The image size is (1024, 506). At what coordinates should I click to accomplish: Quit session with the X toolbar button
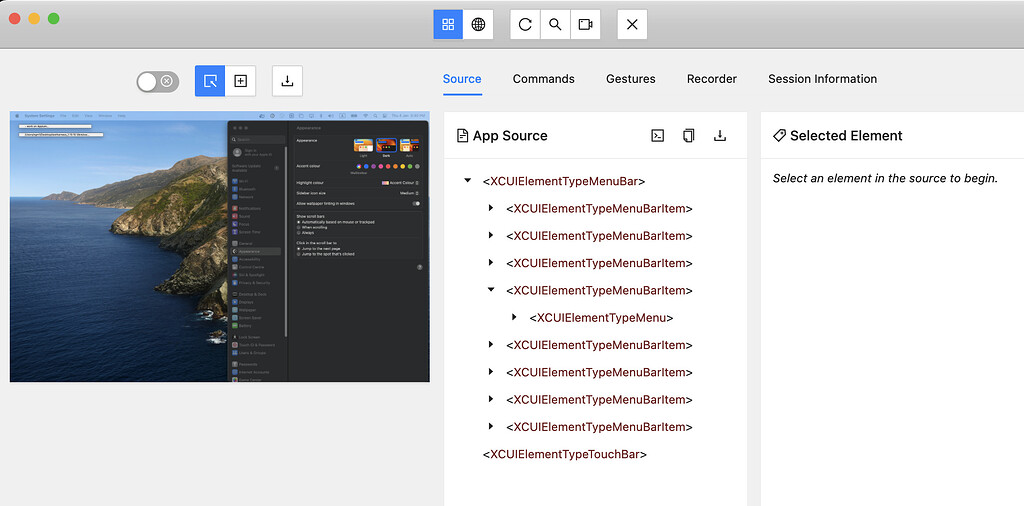[x=632, y=25]
